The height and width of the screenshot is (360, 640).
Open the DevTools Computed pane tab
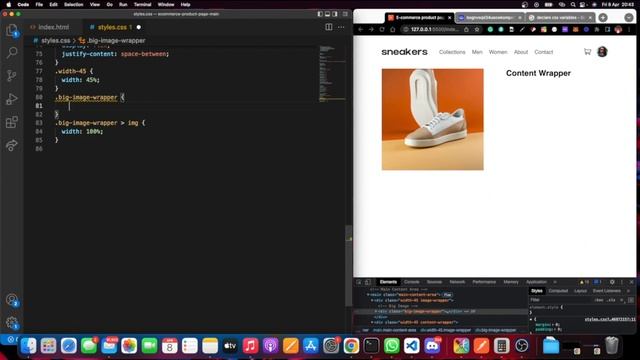[x=558, y=291]
